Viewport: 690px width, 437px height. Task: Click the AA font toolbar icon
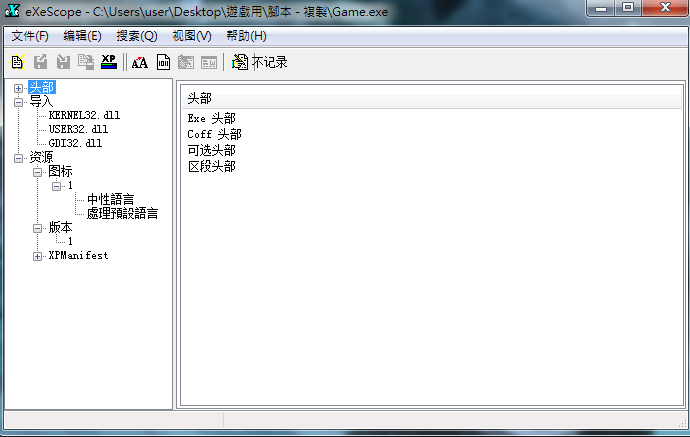coord(140,62)
